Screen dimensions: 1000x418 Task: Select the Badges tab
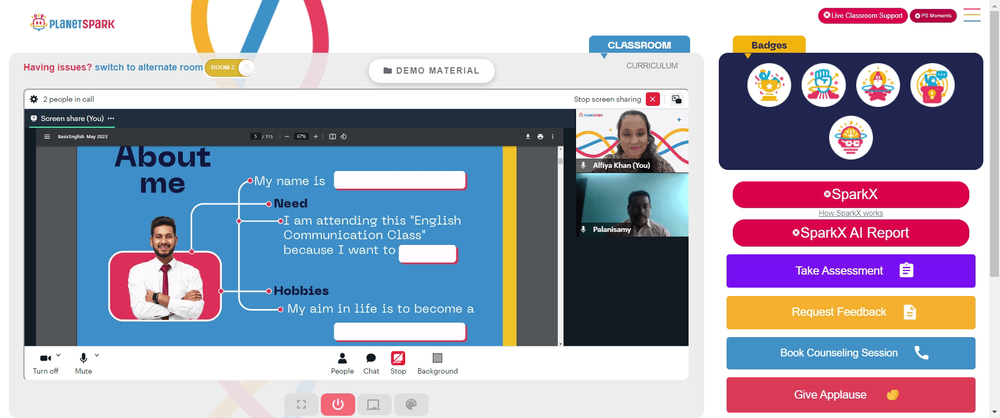pyautogui.click(x=769, y=45)
